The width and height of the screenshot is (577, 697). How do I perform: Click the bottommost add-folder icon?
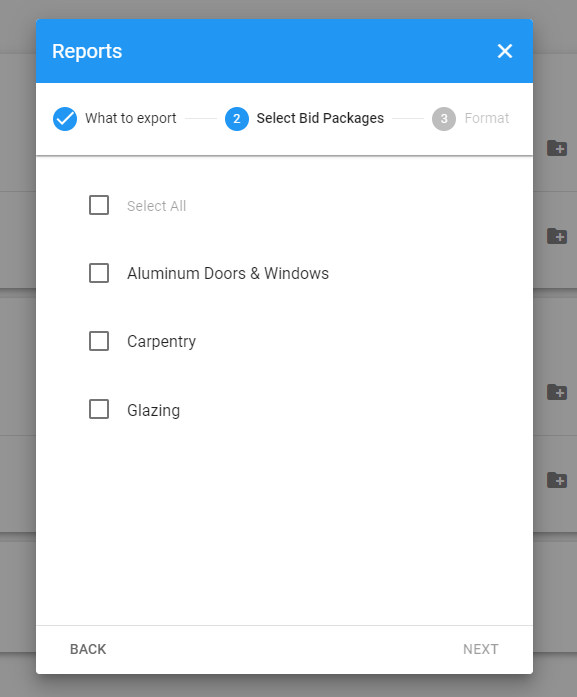[557, 480]
